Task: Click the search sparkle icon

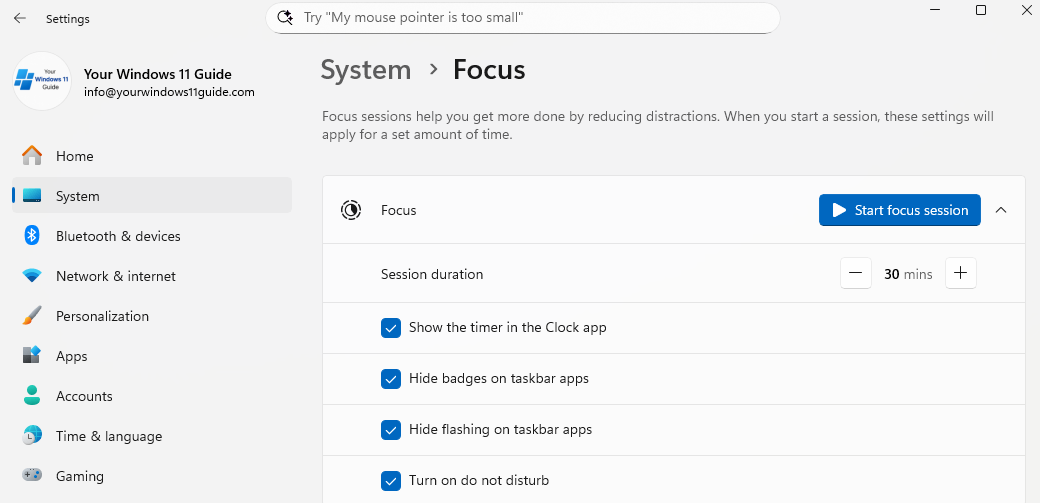Action: point(285,18)
